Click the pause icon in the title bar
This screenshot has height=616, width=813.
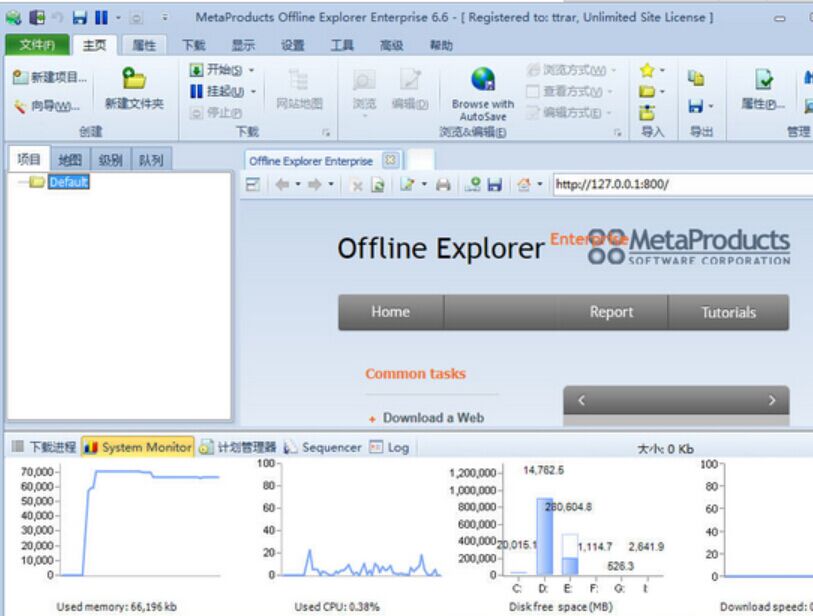click(x=101, y=18)
